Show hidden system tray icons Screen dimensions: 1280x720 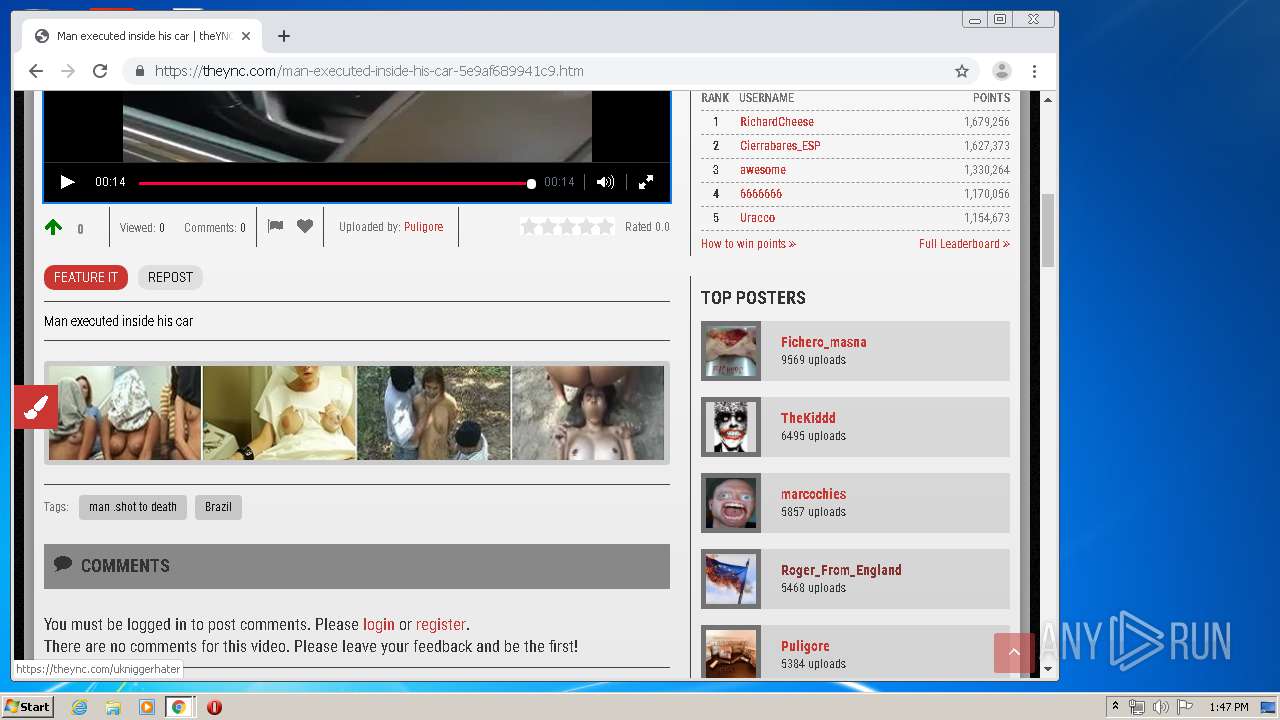pyautogui.click(x=1115, y=707)
